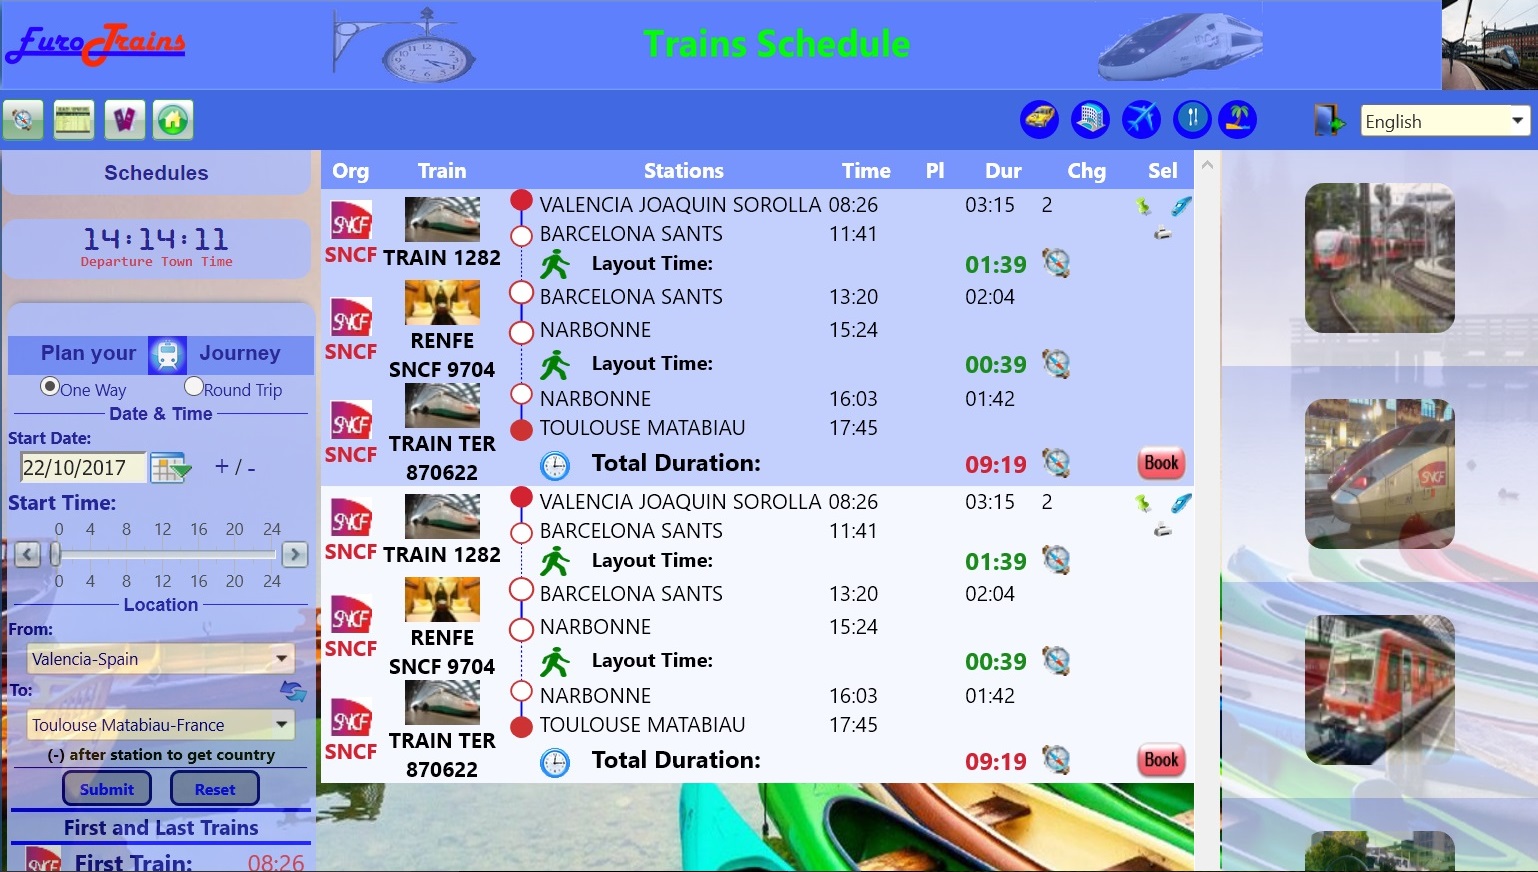Submit the journey search
The image size is (1538, 872).
(107, 789)
